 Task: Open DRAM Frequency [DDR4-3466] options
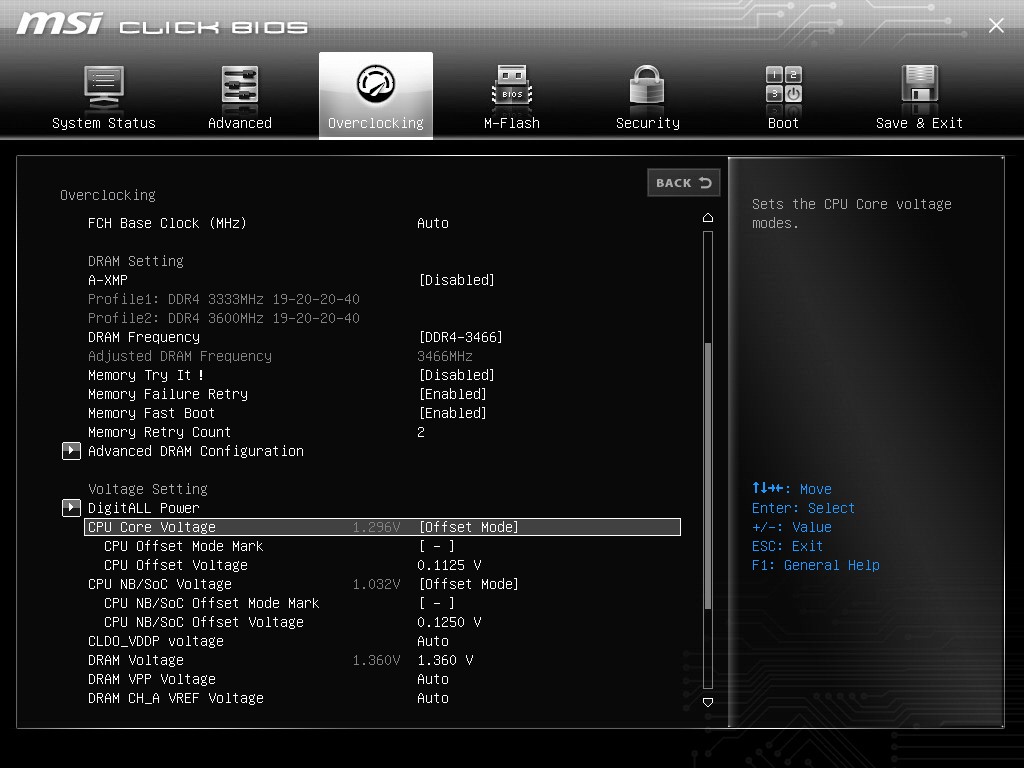click(x=460, y=337)
